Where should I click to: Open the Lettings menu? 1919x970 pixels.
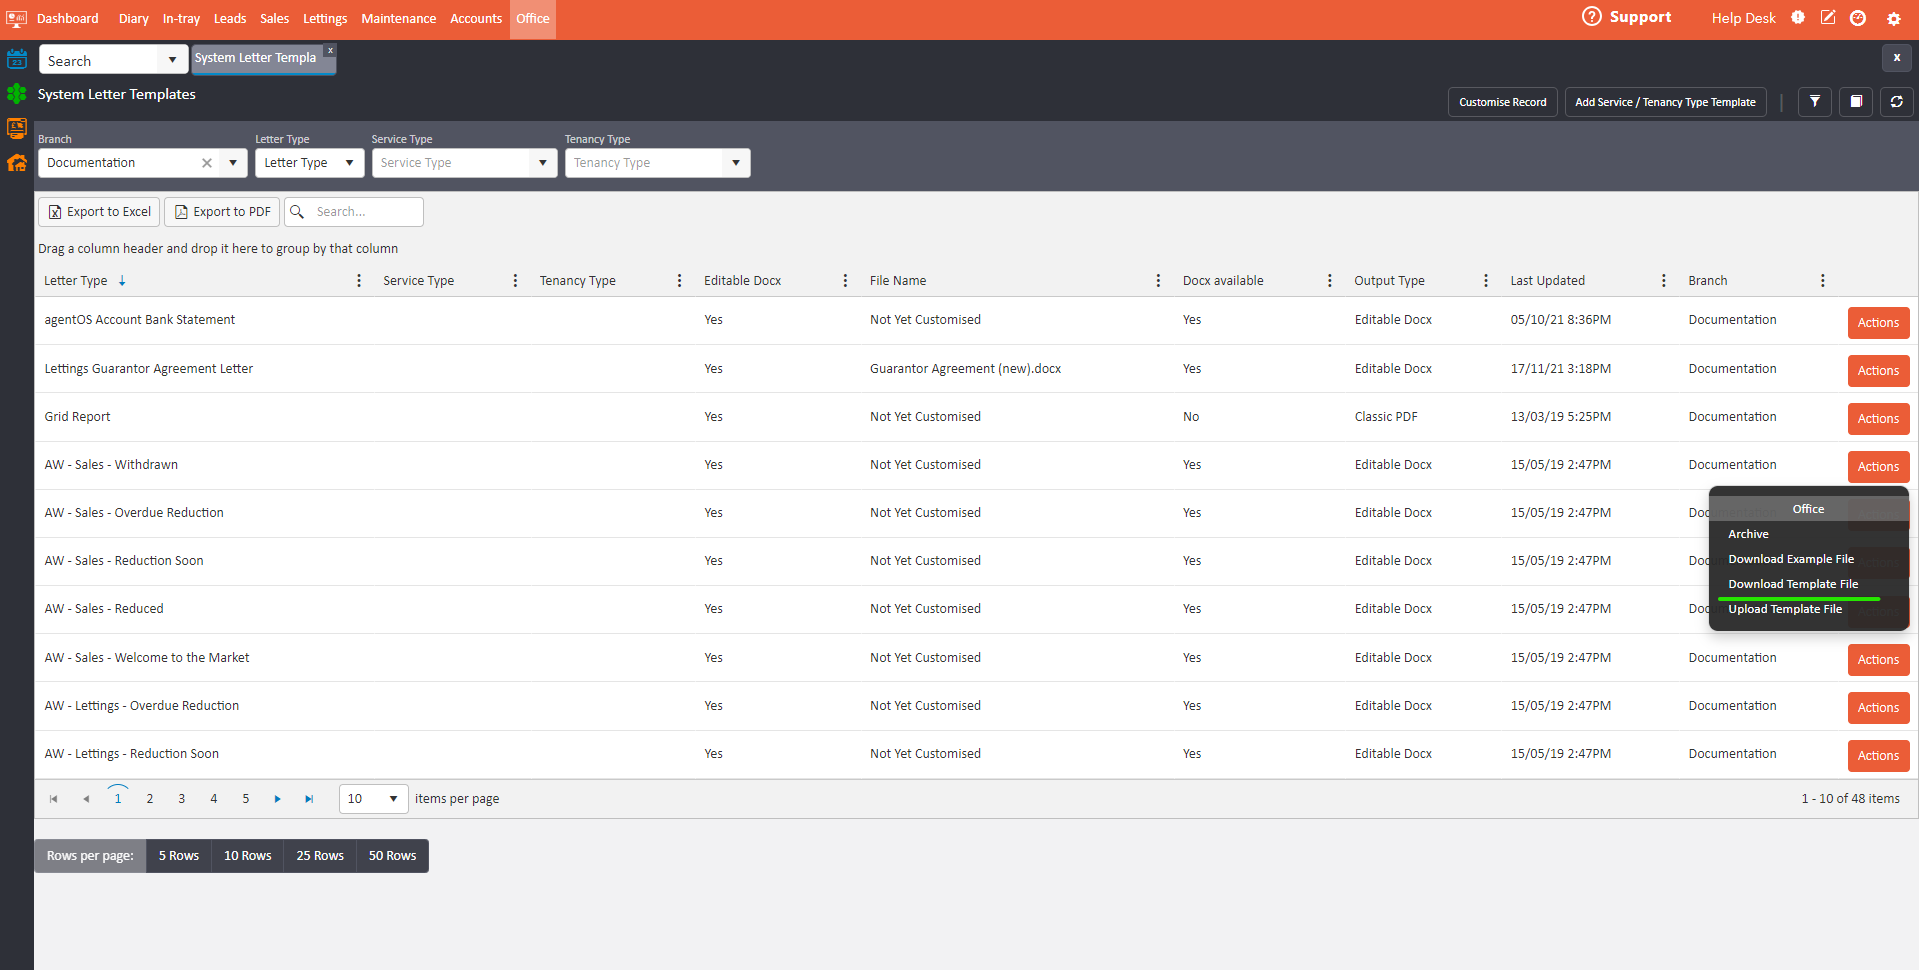[x=325, y=18]
